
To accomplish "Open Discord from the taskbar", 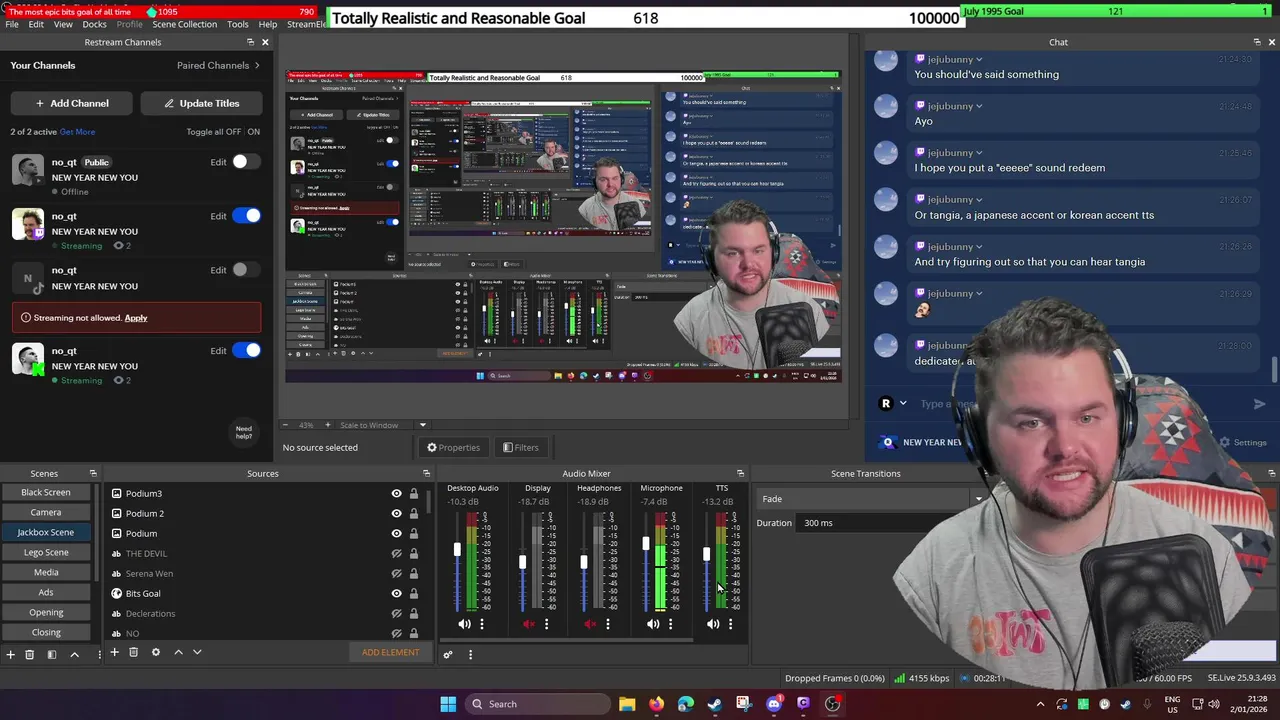I will click(x=774, y=704).
